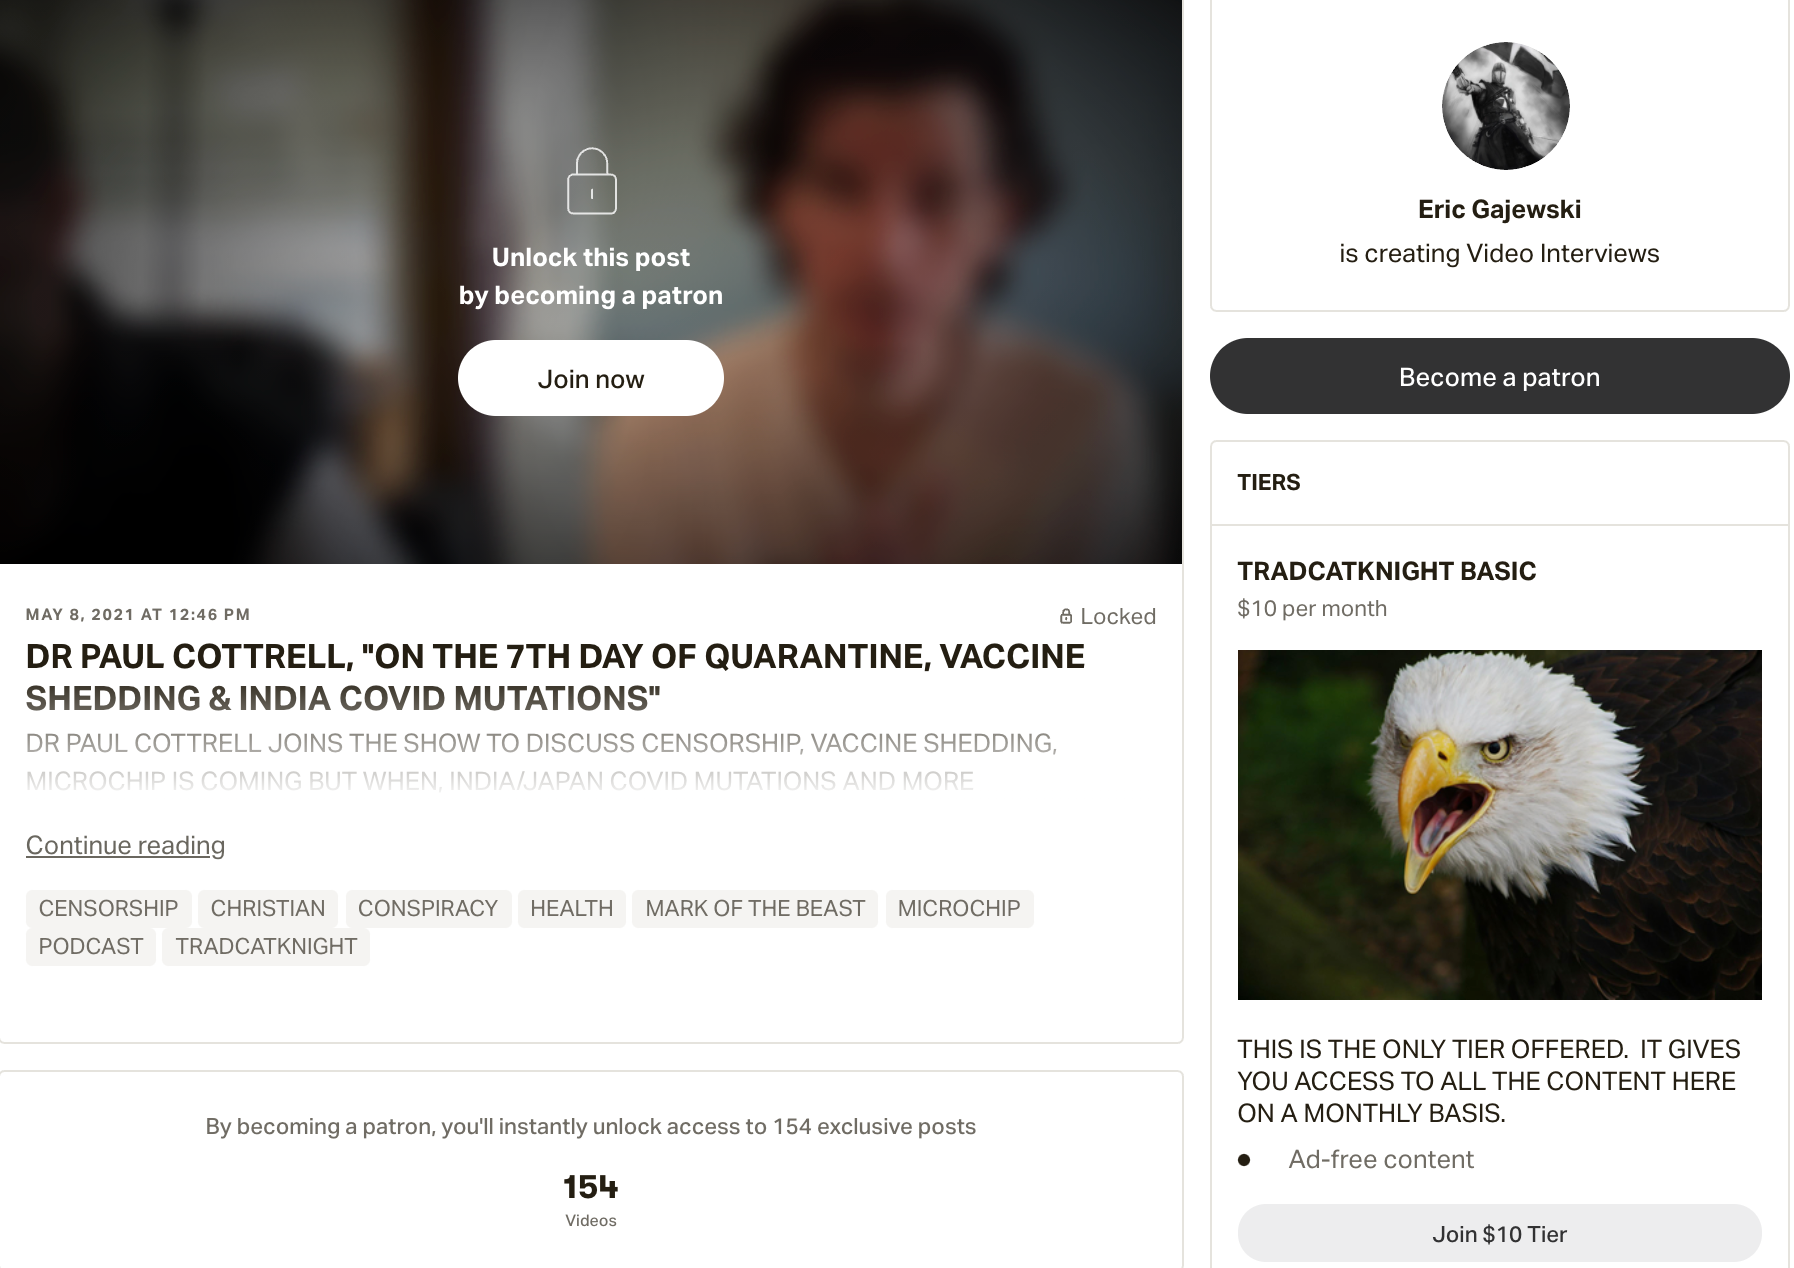Image resolution: width=1794 pixels, height=1268 pixels.
Task: Click the TRADCATKNIGHT tag
Action: [x=266, y=946]
